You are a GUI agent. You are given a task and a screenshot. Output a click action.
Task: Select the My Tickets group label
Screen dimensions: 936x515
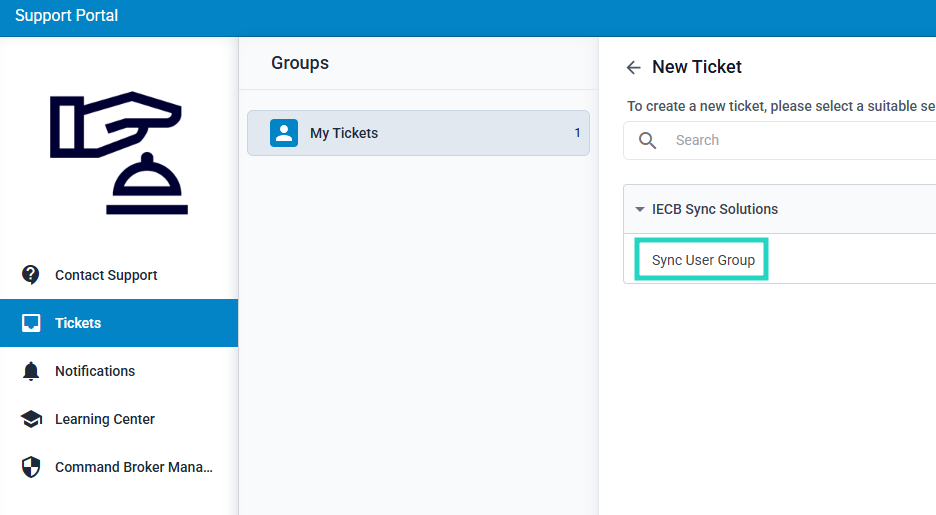[x=344, y=133]
